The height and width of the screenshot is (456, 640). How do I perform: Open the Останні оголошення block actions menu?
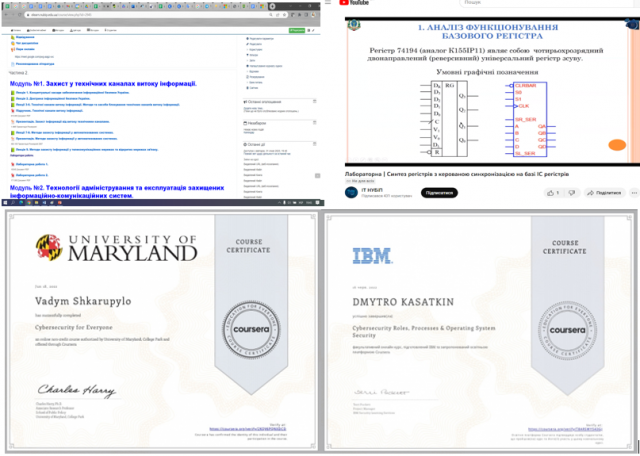(315, 101)
